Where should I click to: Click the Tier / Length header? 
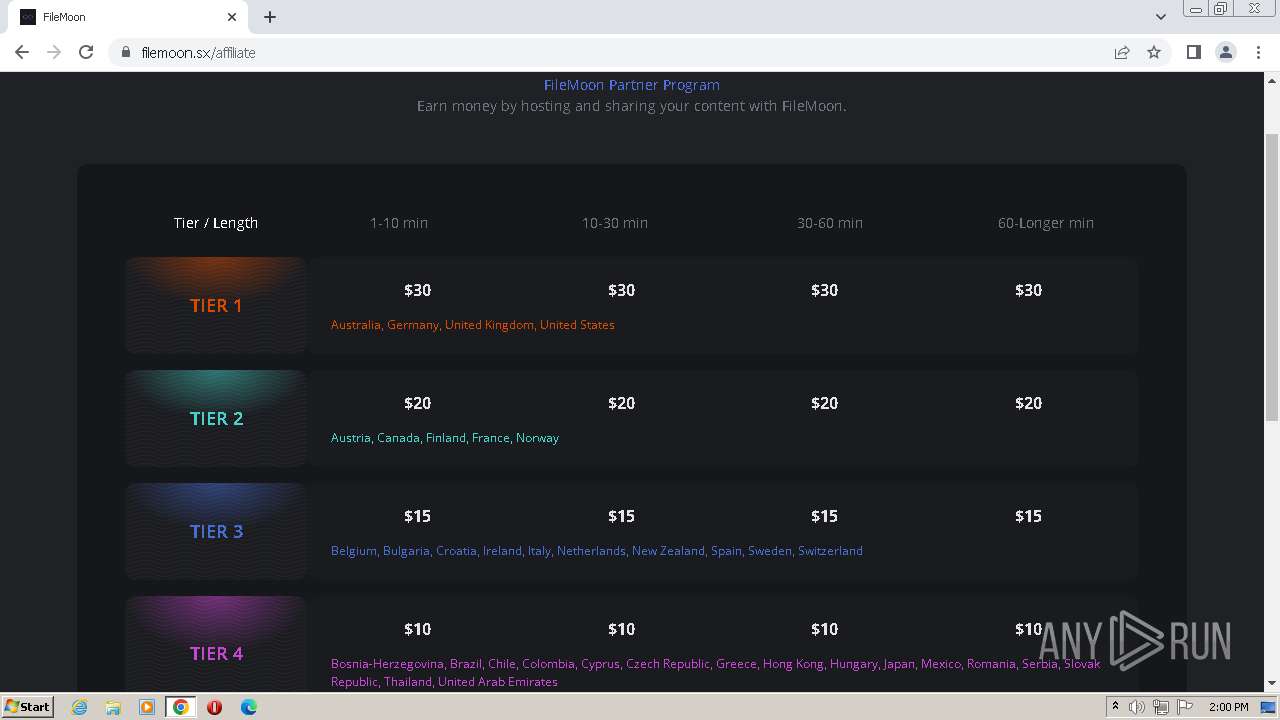pyautogui.click(x=216, y=223)
